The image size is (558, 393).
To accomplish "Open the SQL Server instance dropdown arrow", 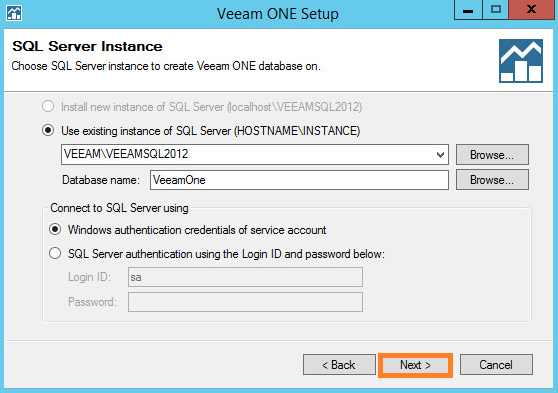I will click(x=440, y=154).
